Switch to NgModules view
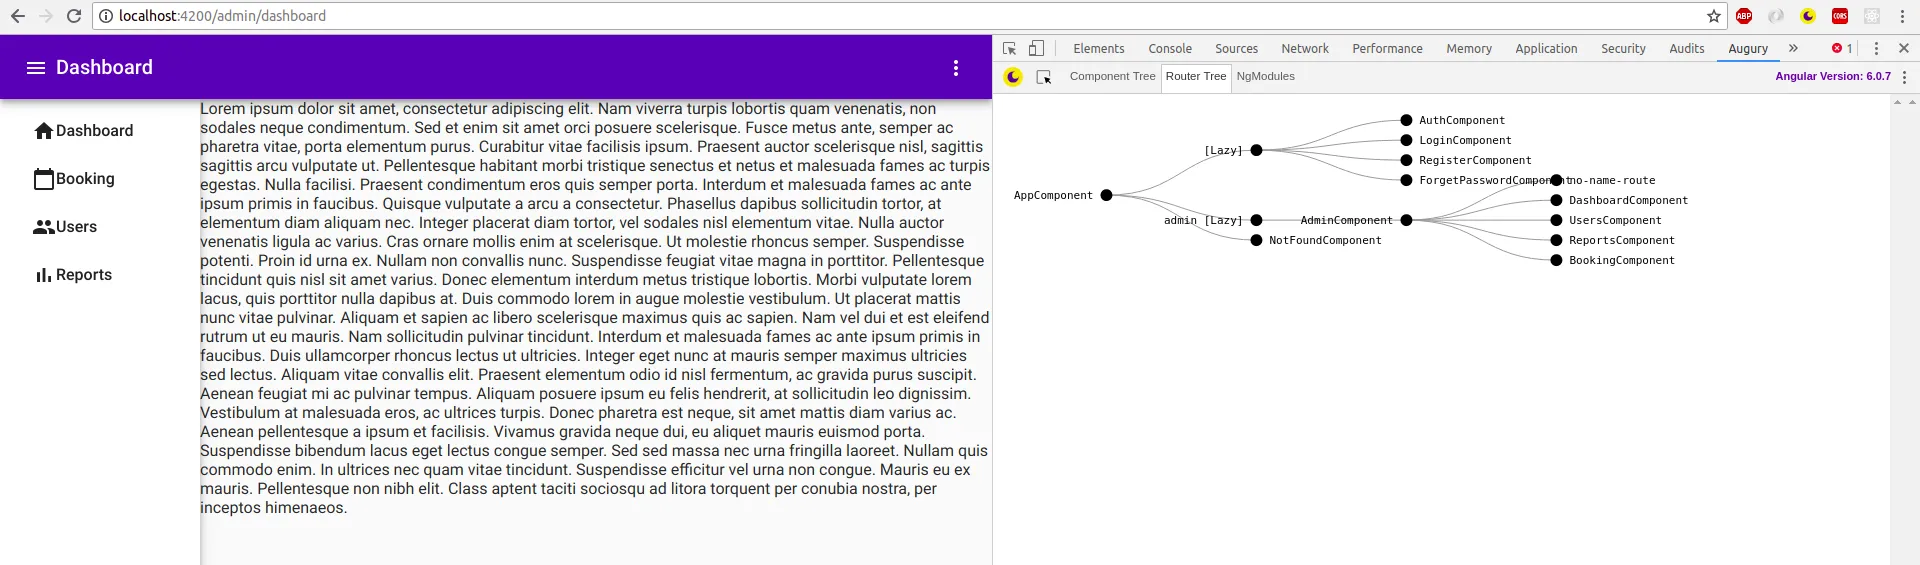 pos(1265,77)
